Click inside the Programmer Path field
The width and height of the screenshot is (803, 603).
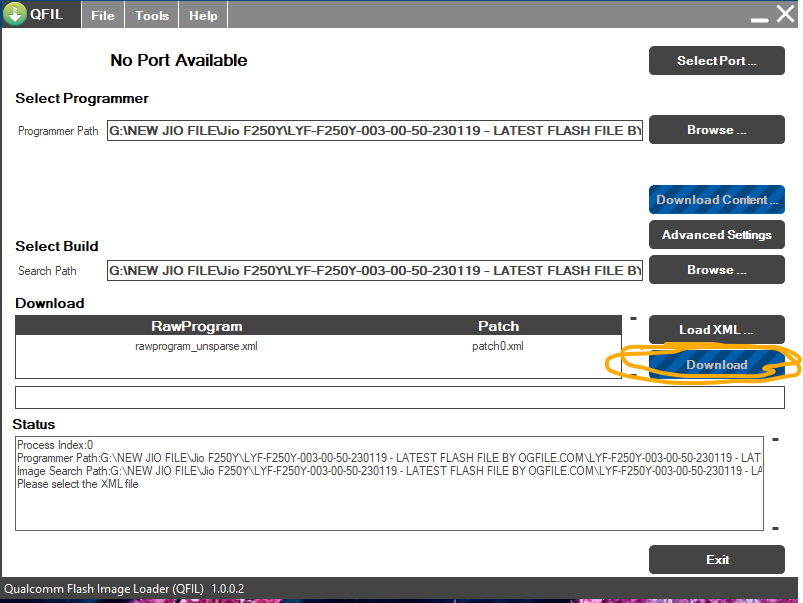[x=374, y=131]
